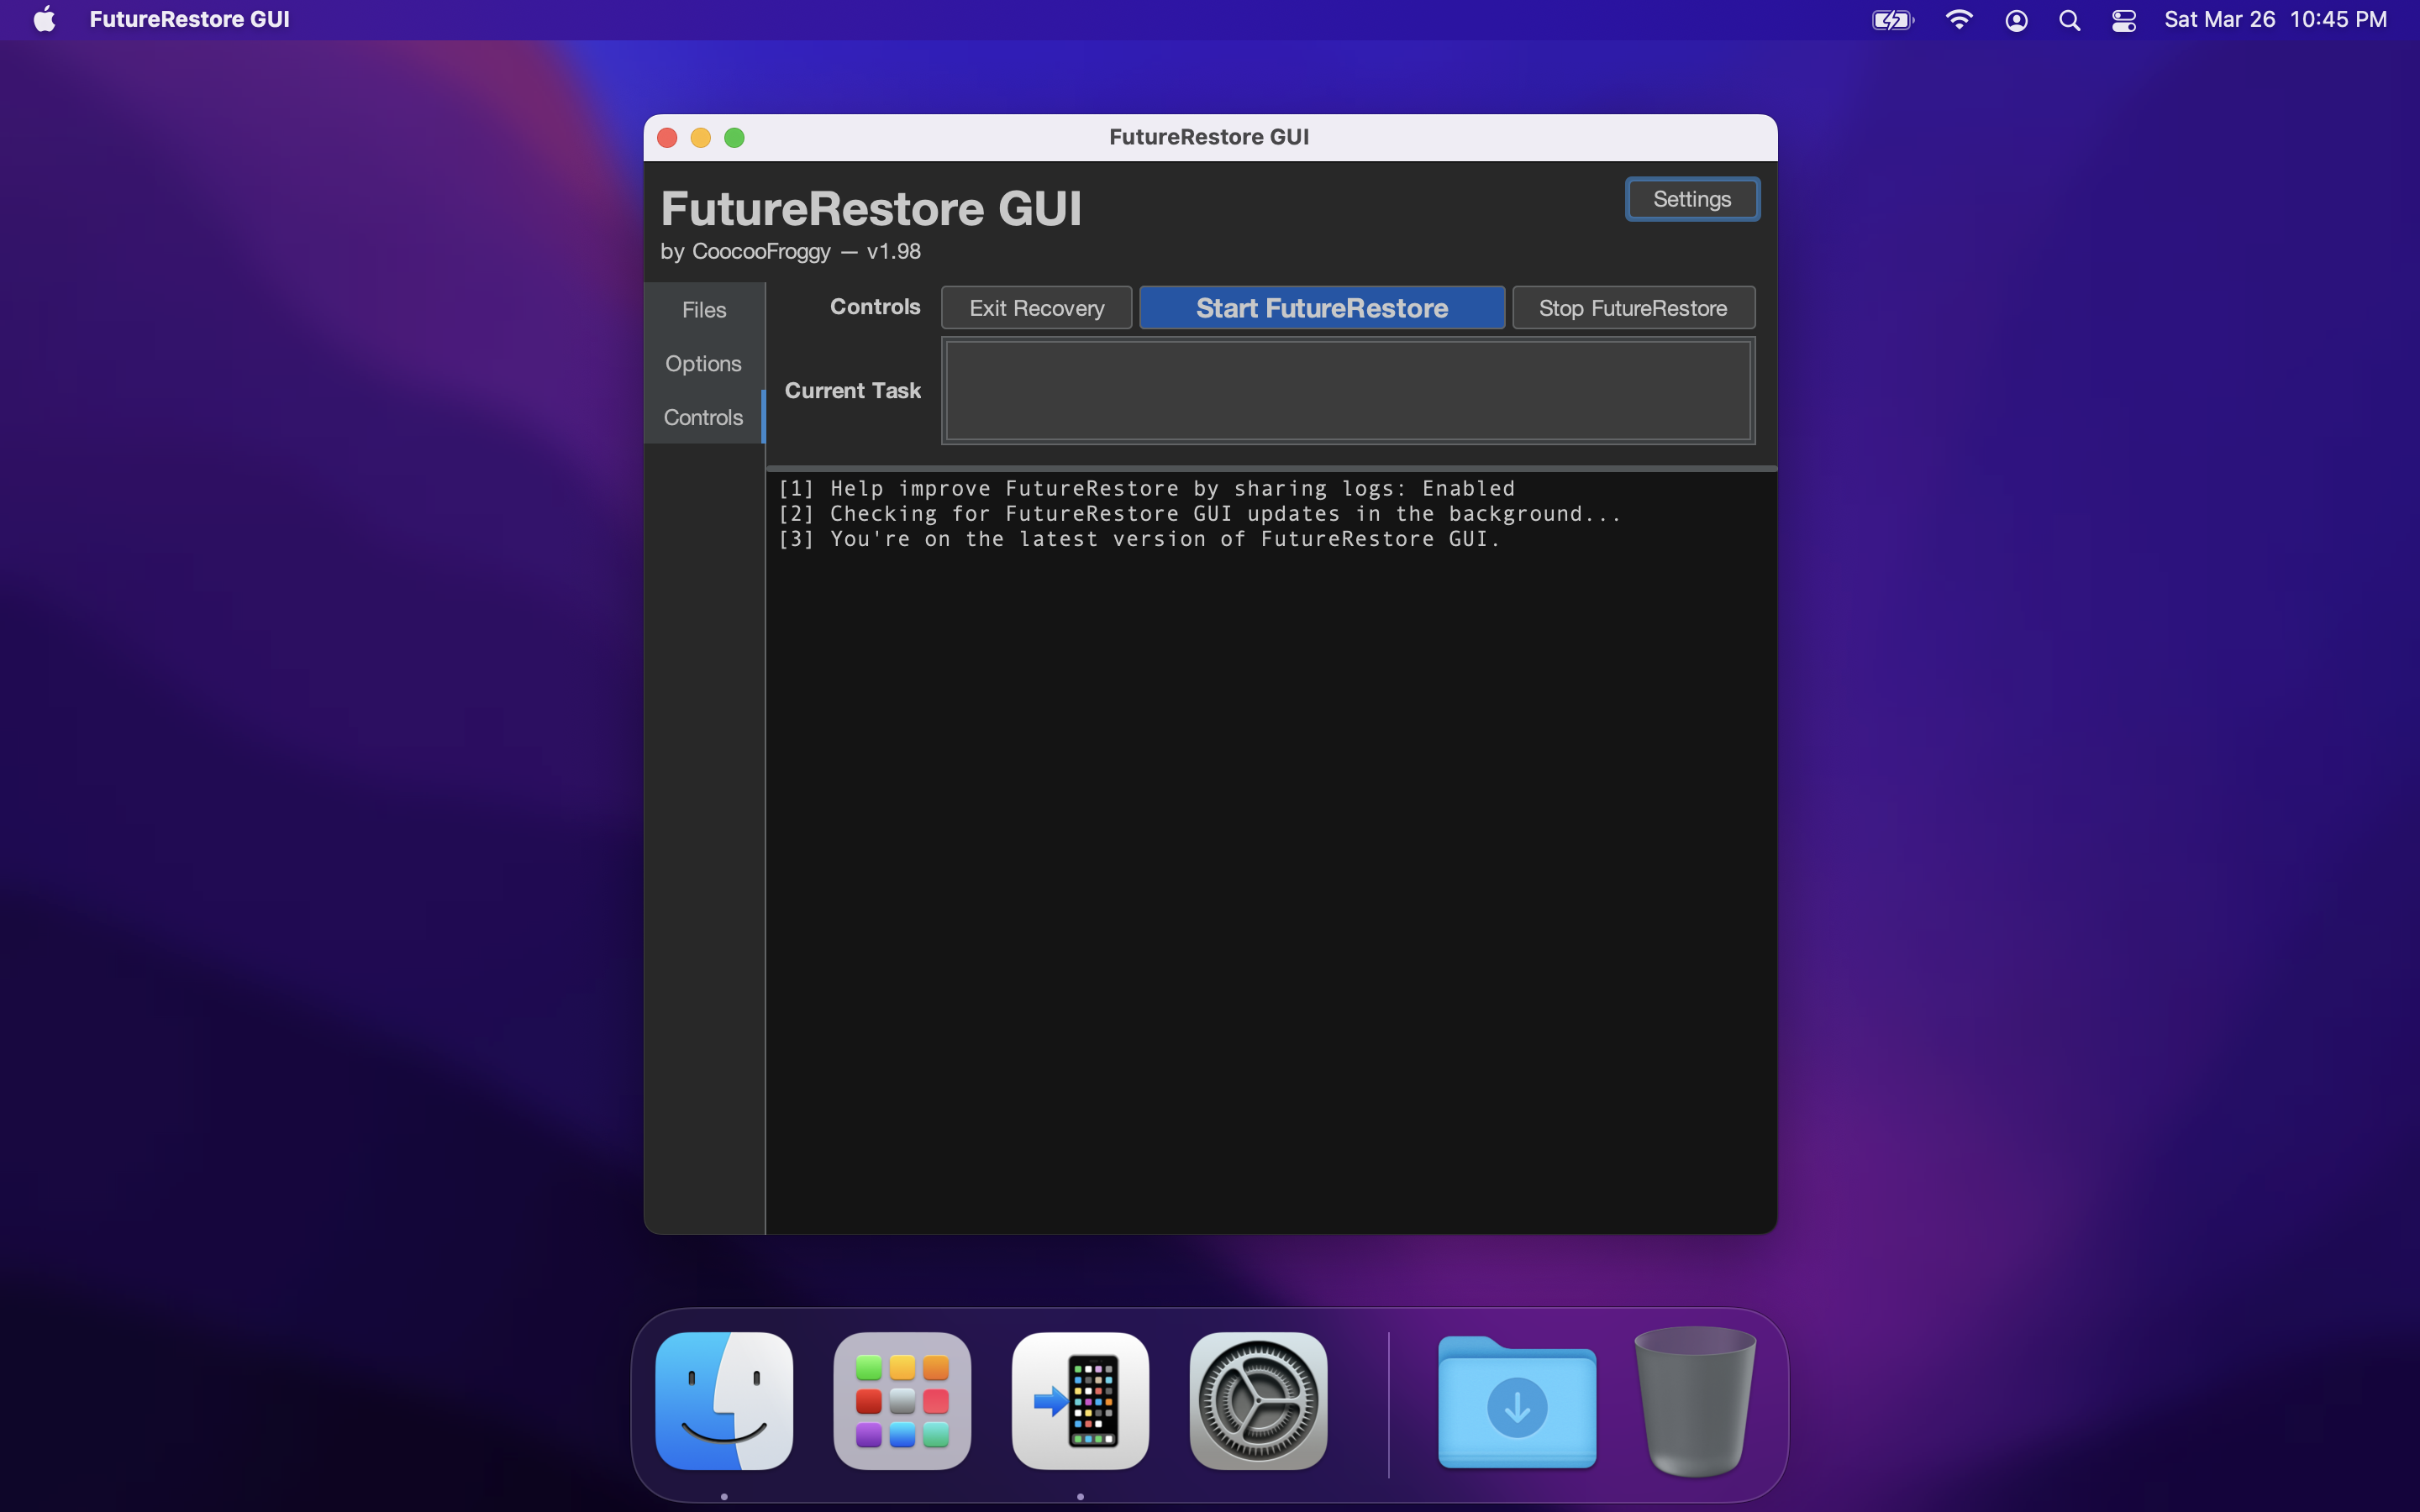Open Launchpad in the dock
Screen dimensions: 2420x1512
point(902,1400)
